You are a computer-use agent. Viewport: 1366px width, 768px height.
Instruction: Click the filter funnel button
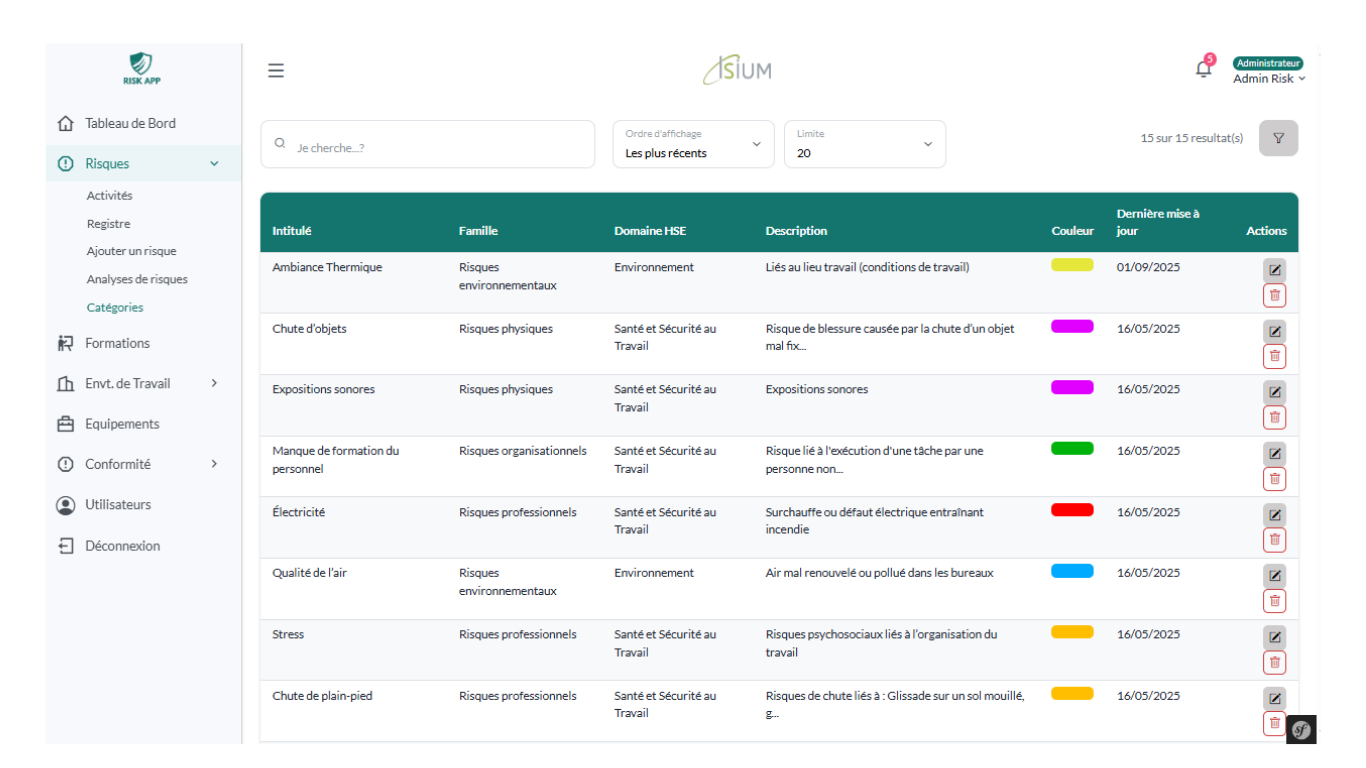click(x=1278, y=138)
